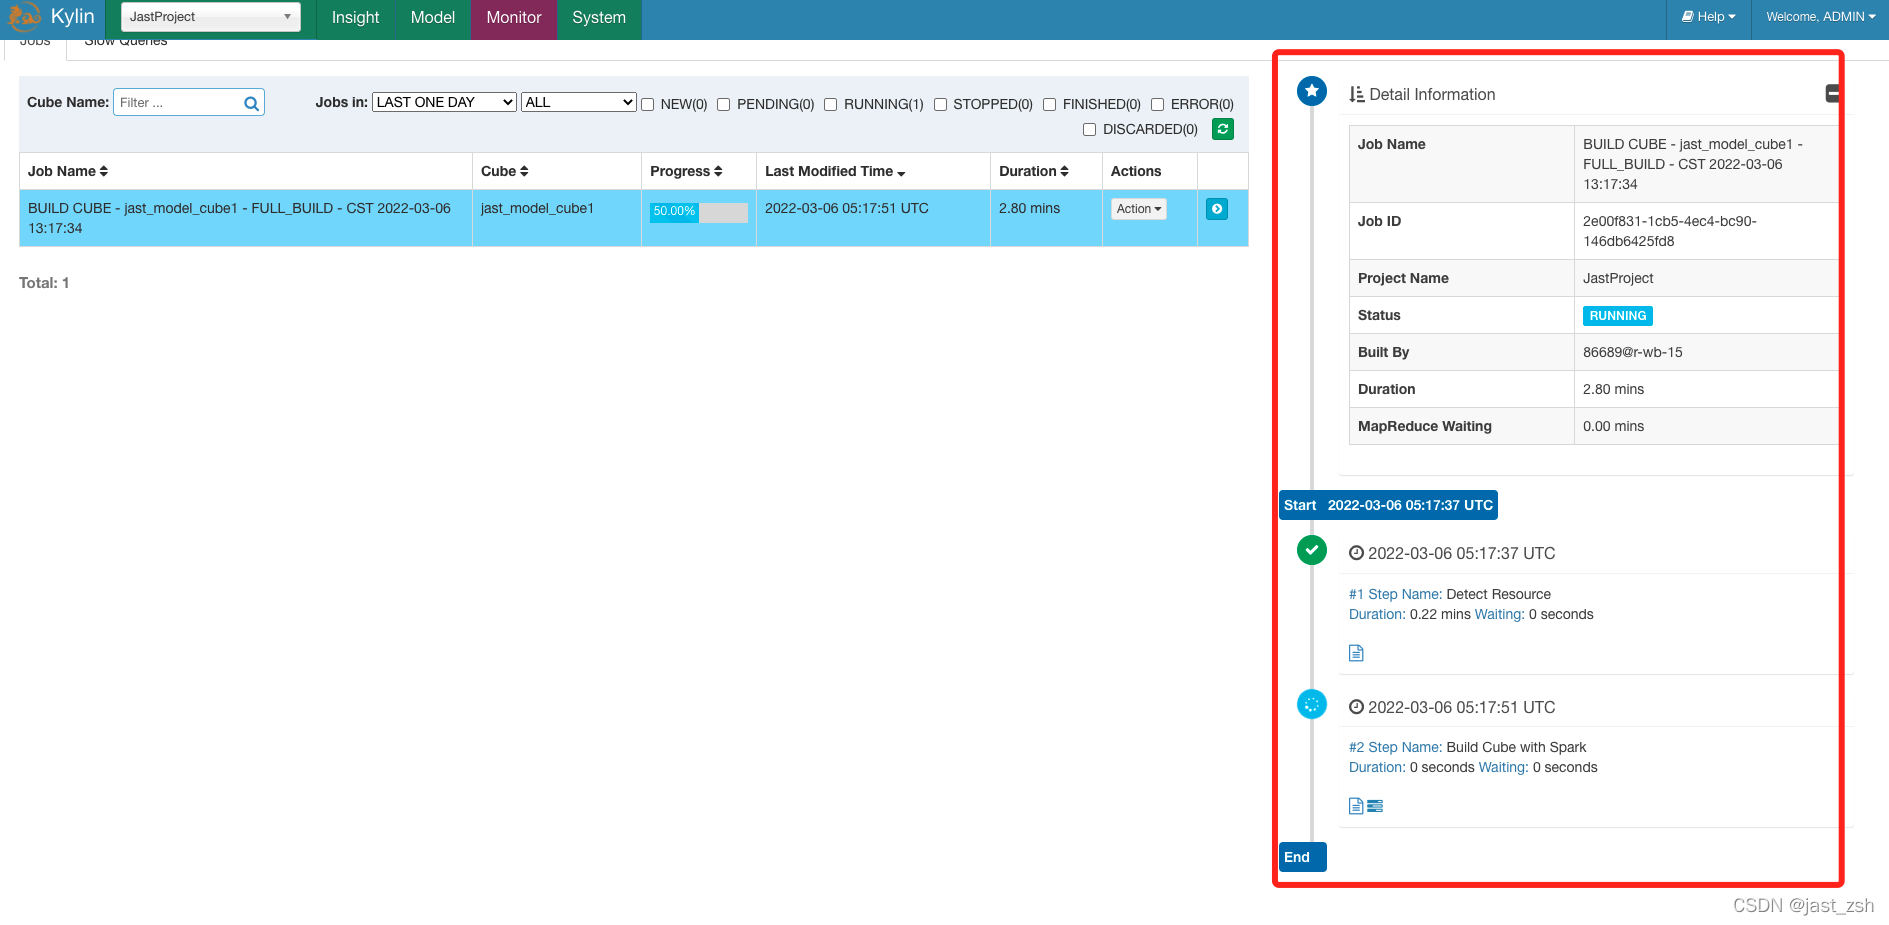Go to the Model tab
Image resolution: width=1889 pixels, height=925 pixels.
433,18
